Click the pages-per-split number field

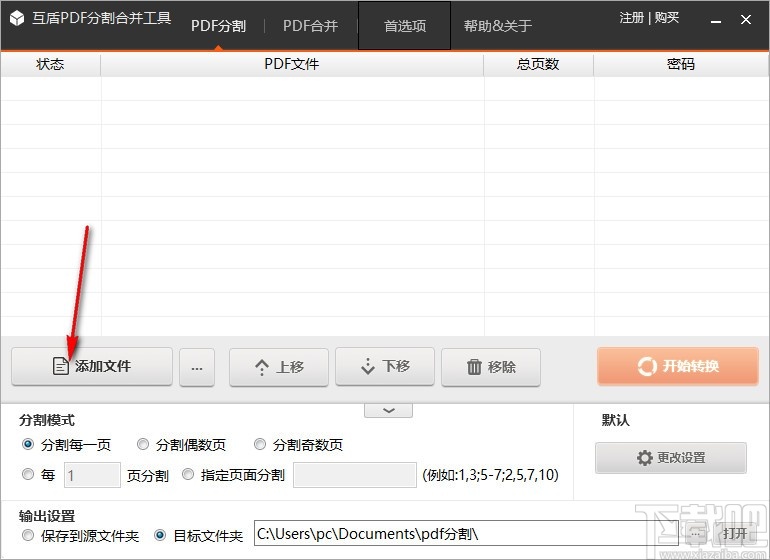pyautogui.click(x=92, y=475)
